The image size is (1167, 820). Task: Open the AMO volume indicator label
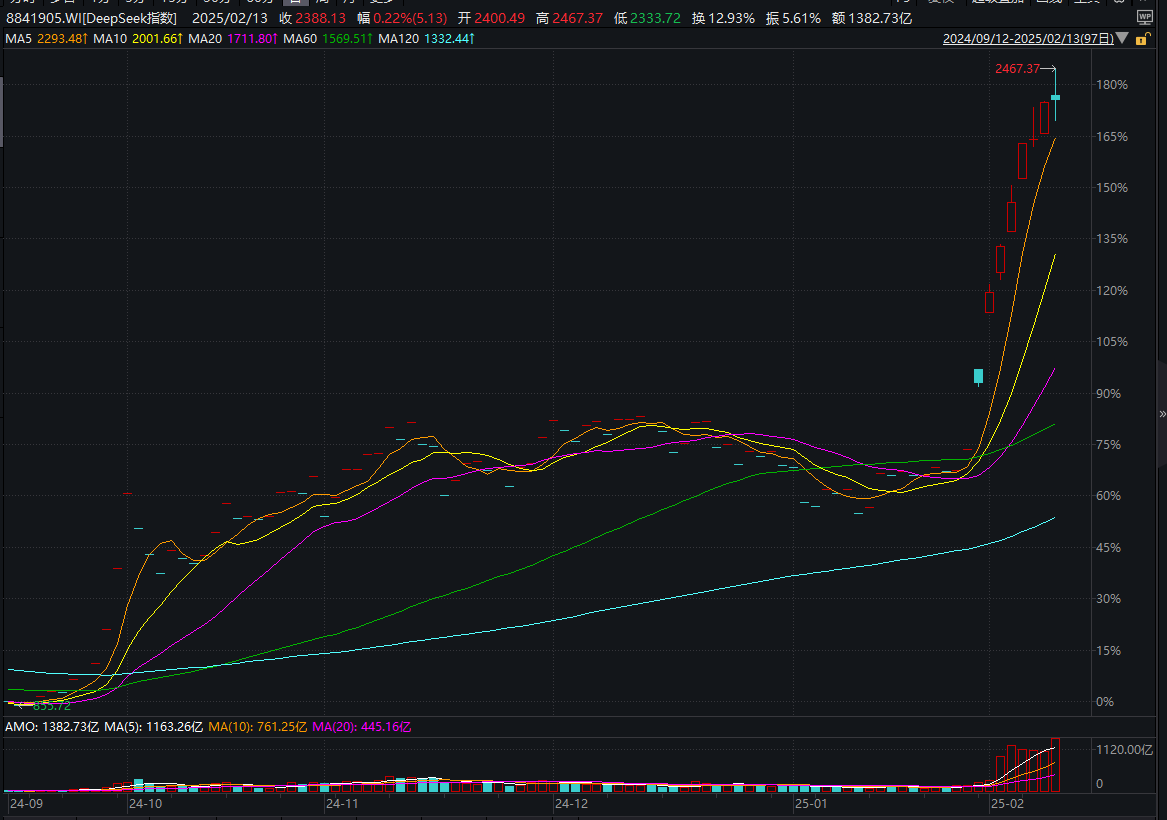[52, 726]
